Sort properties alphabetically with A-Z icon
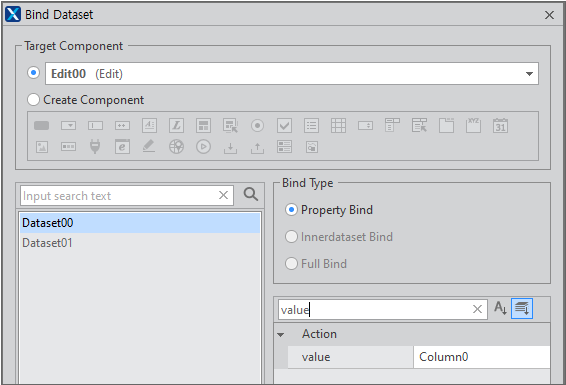The width and height of the screenshot is (566, 385). point(500,309)
